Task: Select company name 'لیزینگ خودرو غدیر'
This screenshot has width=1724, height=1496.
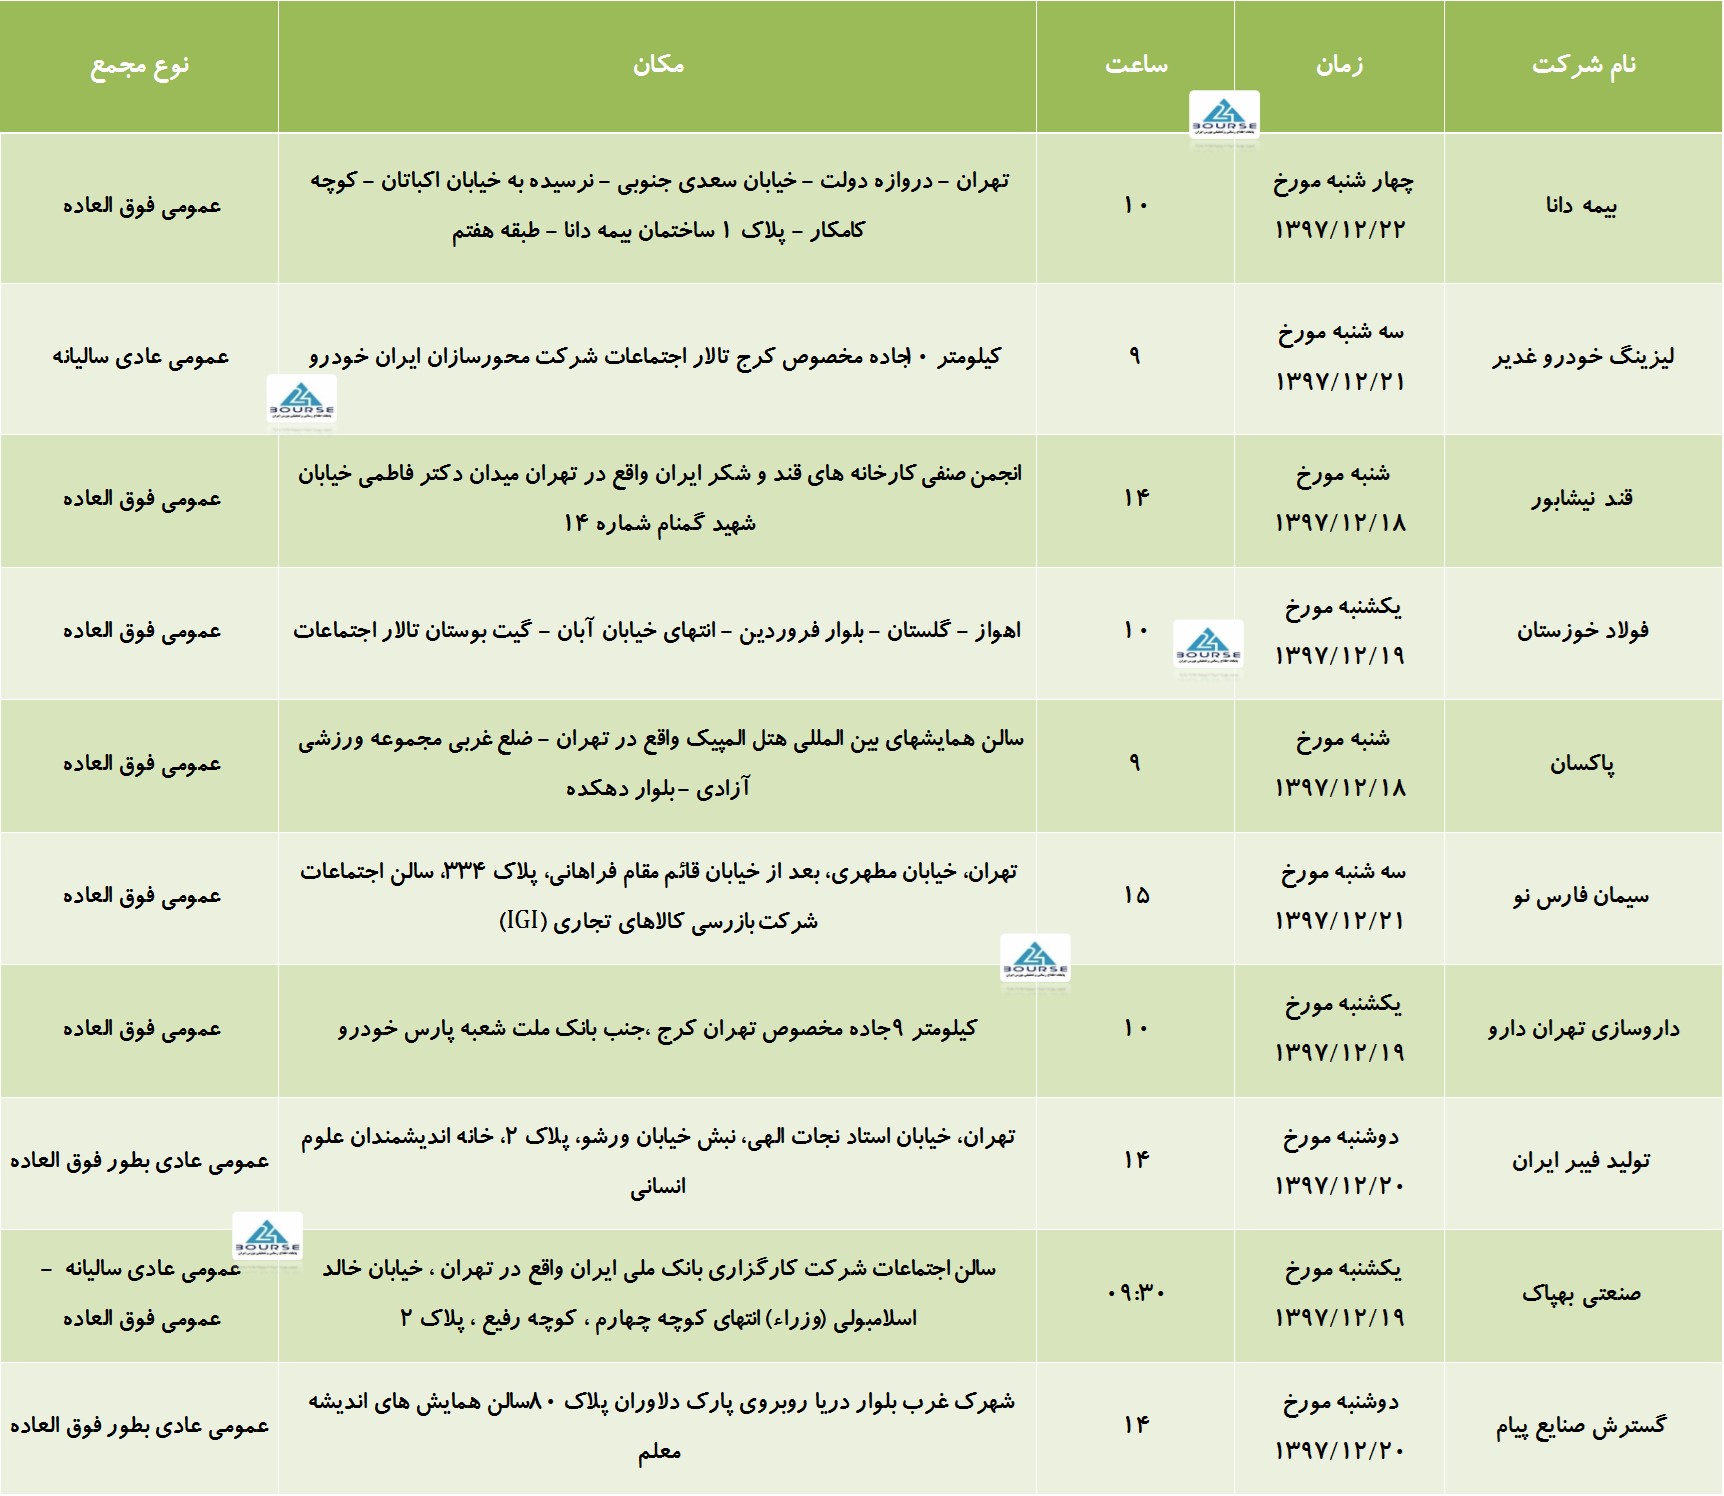Action: point(1583,357)
